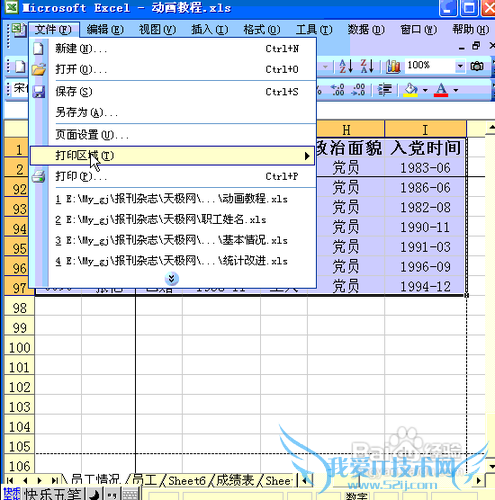The width and height of the screenshot is (495, 500).
Task: Open the 帮助(H) menu
Action: pyautogui.click(x=471, y=30)
